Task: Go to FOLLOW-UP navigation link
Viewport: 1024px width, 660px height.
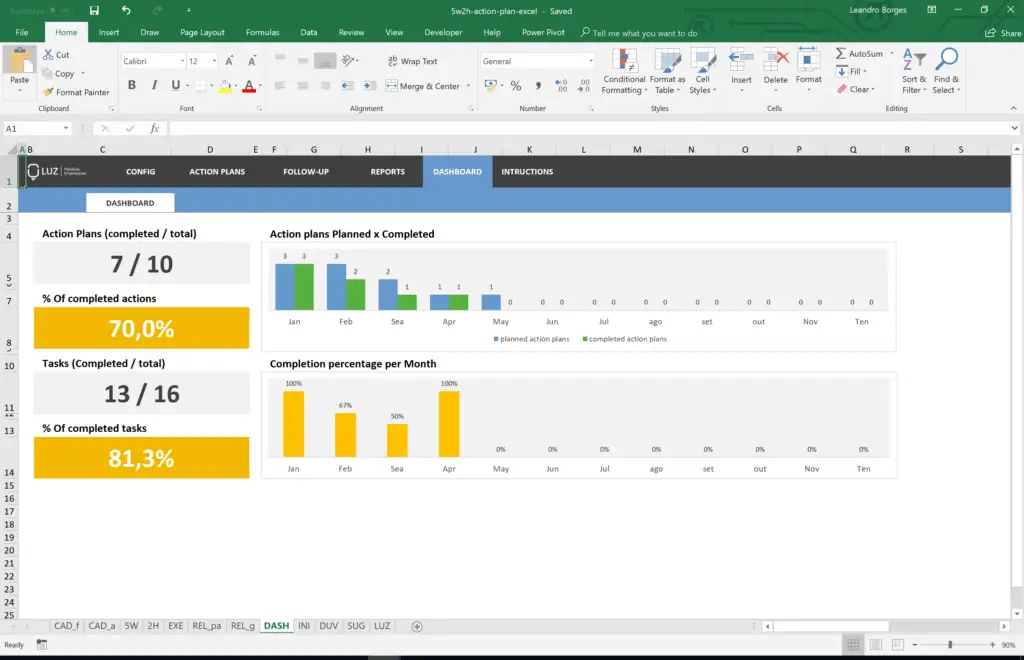Action: click(x=306, y=172)
